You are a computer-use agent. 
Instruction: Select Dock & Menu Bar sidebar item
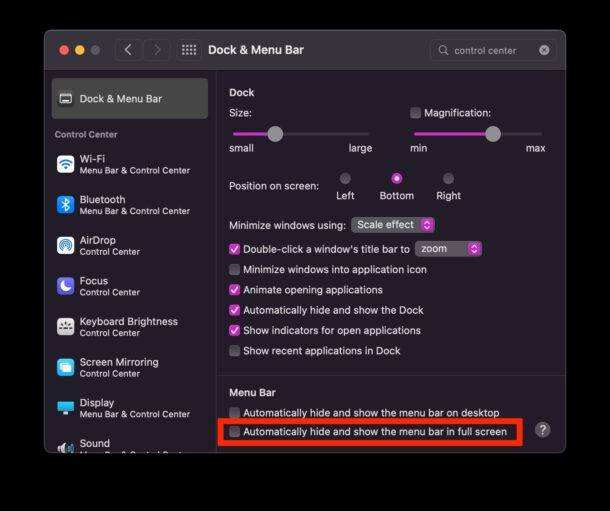pyautogui.click(x=130, y=99)
